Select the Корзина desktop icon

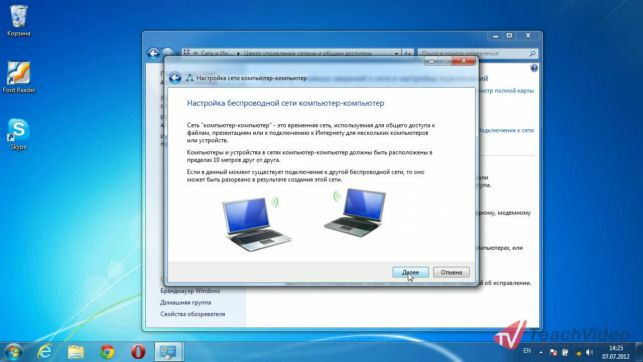pos(18,20)
